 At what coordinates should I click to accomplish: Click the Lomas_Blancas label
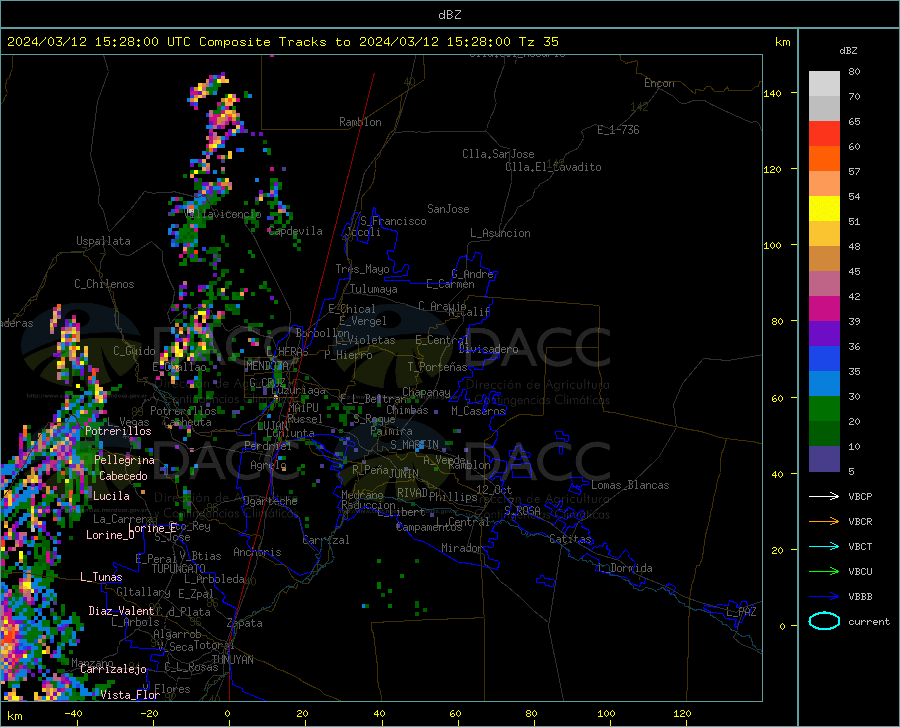630,485
